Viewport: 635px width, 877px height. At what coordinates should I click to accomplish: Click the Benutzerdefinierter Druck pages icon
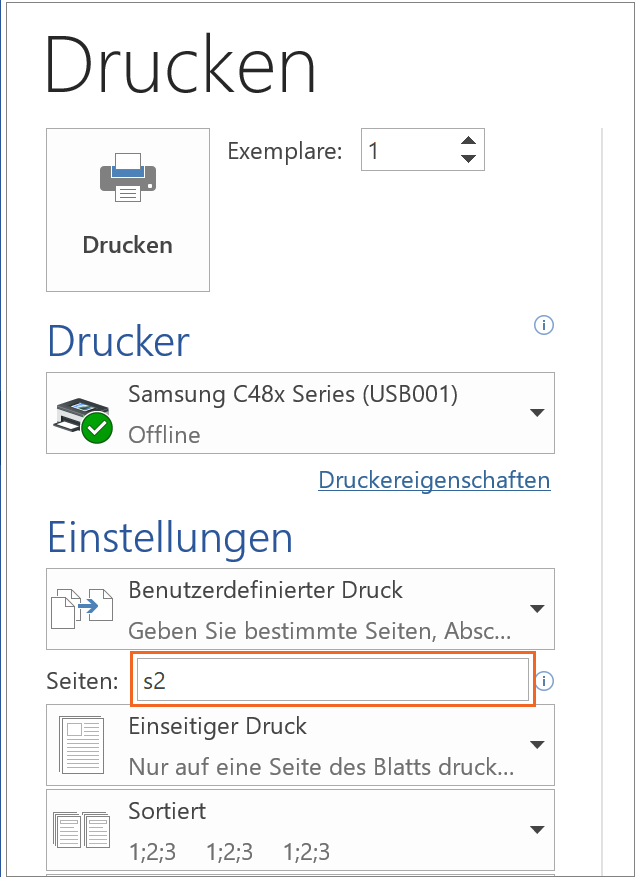[82, 609]
